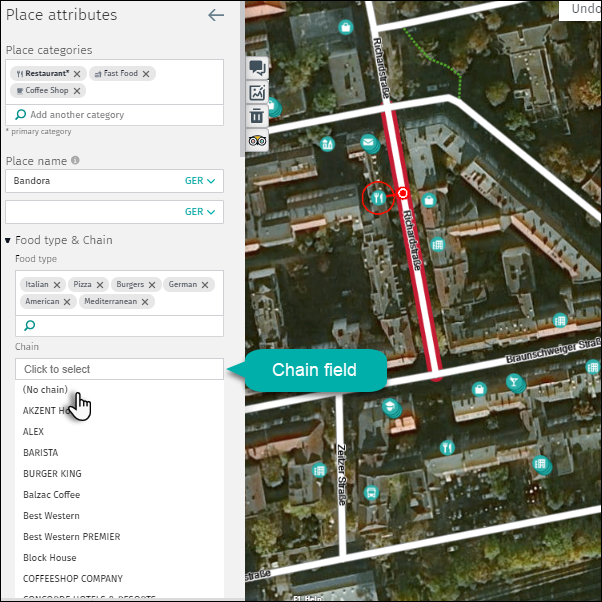The height and width of the screenshot is (602, 602).
Task: Click the mail/post office marker on the map
Action: pyautogui.click(x=368, y=142)
